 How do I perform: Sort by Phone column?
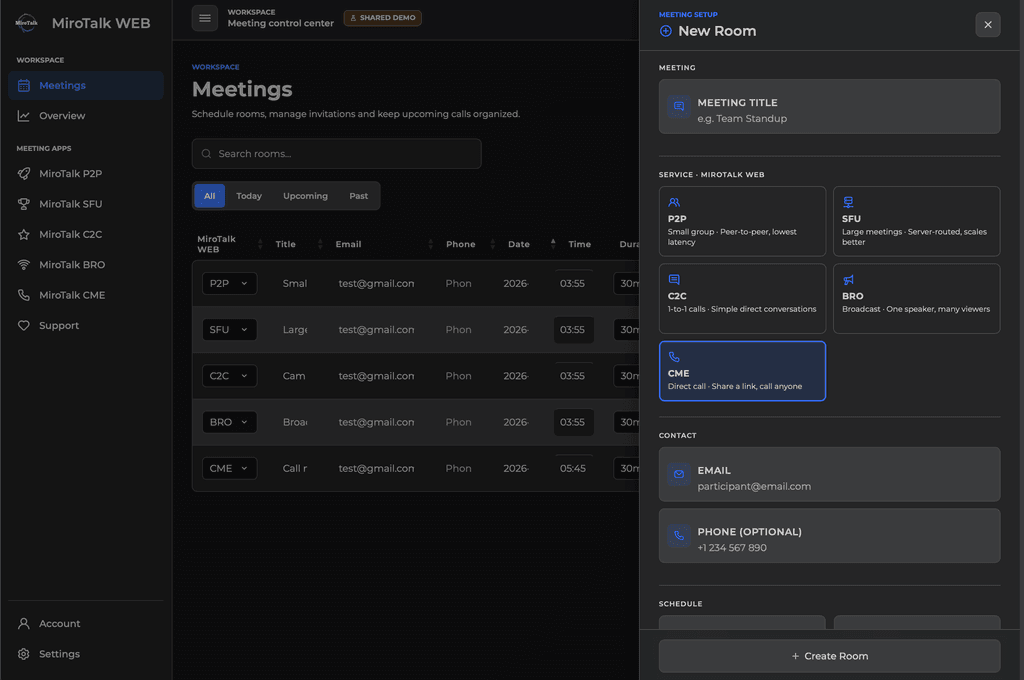click(470, 244)
